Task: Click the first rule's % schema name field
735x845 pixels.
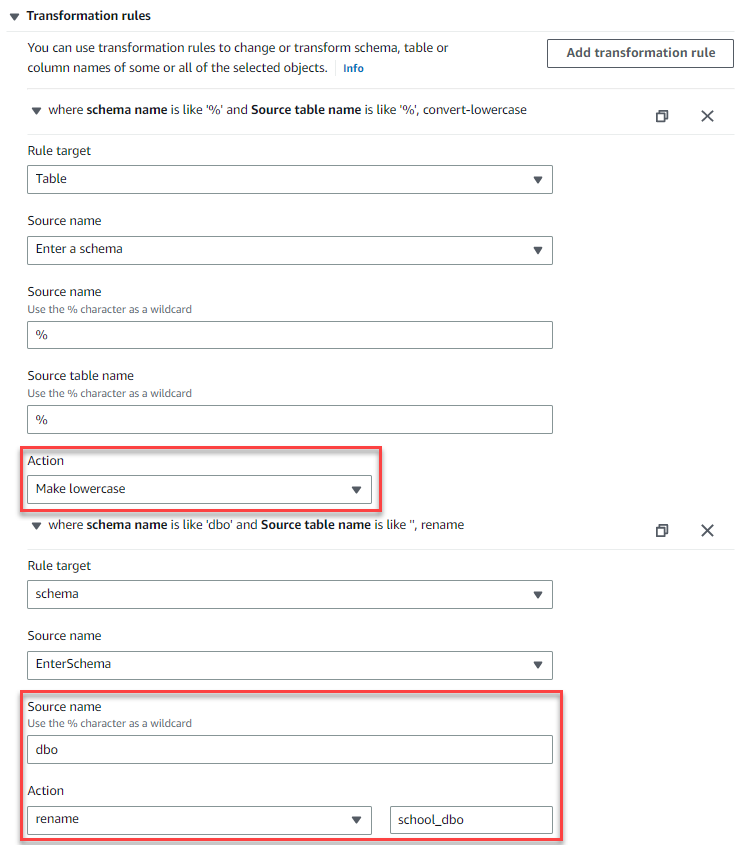Action: pyautogui.click(x=289, y=335)
